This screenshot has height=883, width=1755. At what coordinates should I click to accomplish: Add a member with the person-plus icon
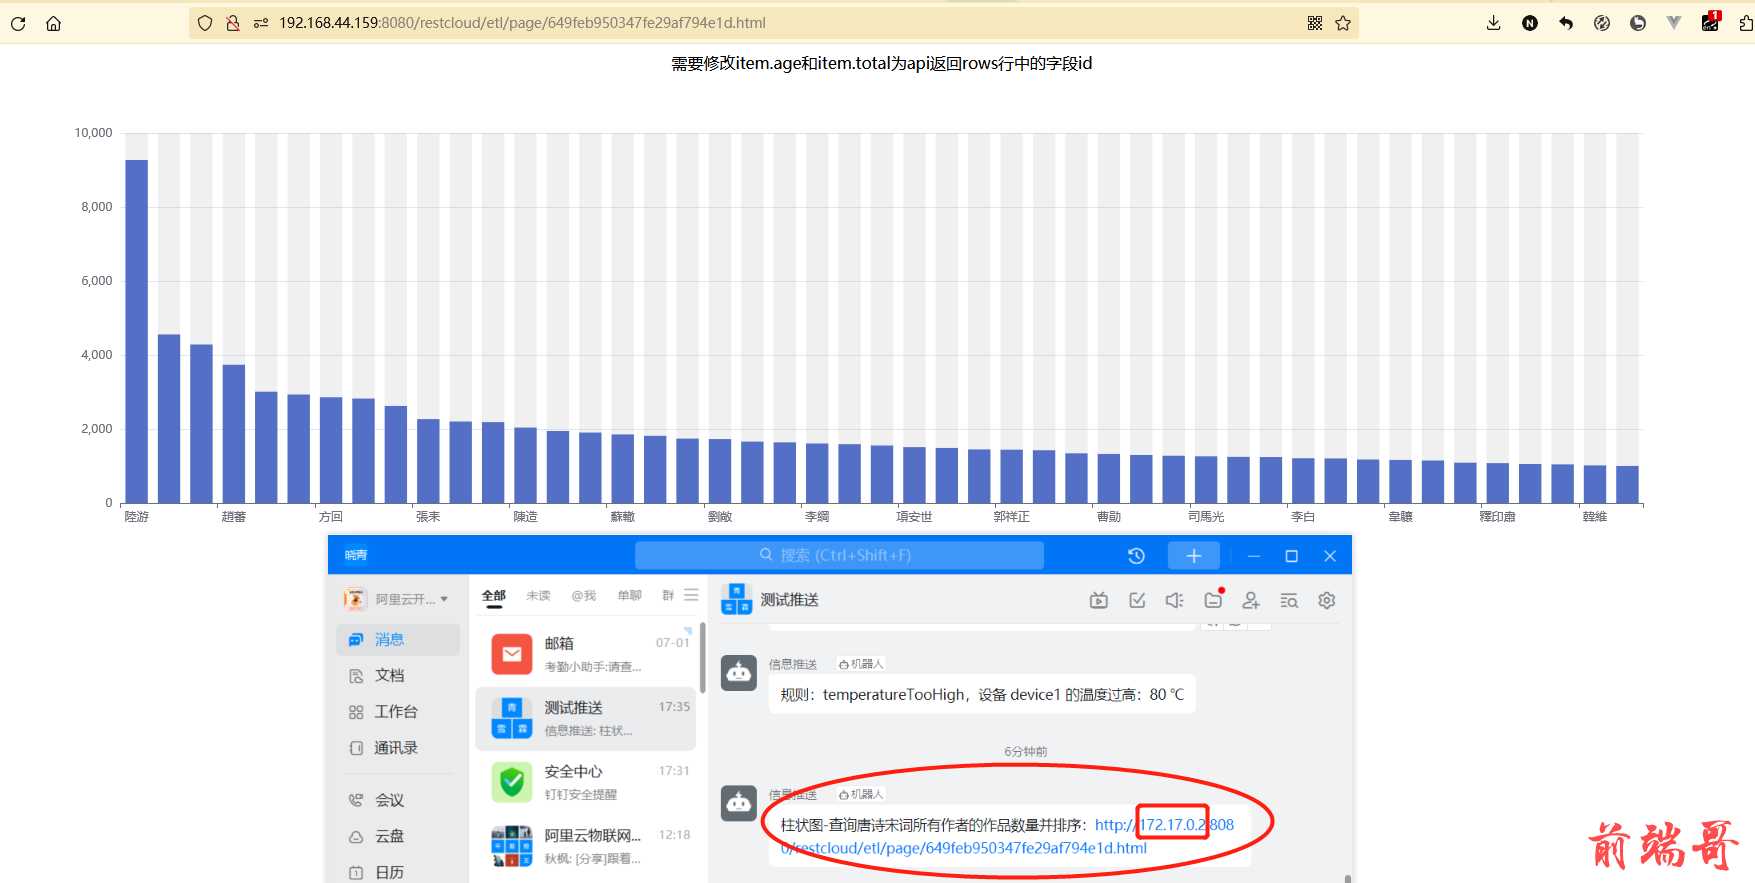[1251, 600]
